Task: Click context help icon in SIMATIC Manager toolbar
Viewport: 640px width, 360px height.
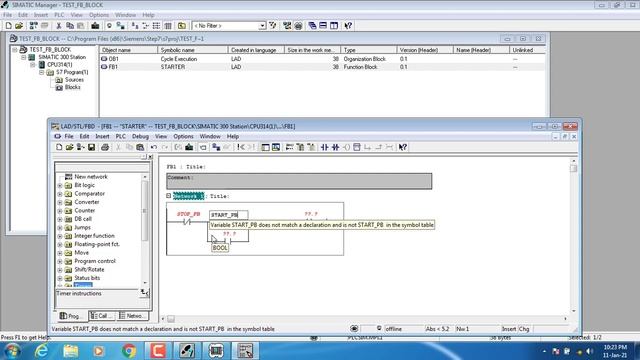Action: 348,26
